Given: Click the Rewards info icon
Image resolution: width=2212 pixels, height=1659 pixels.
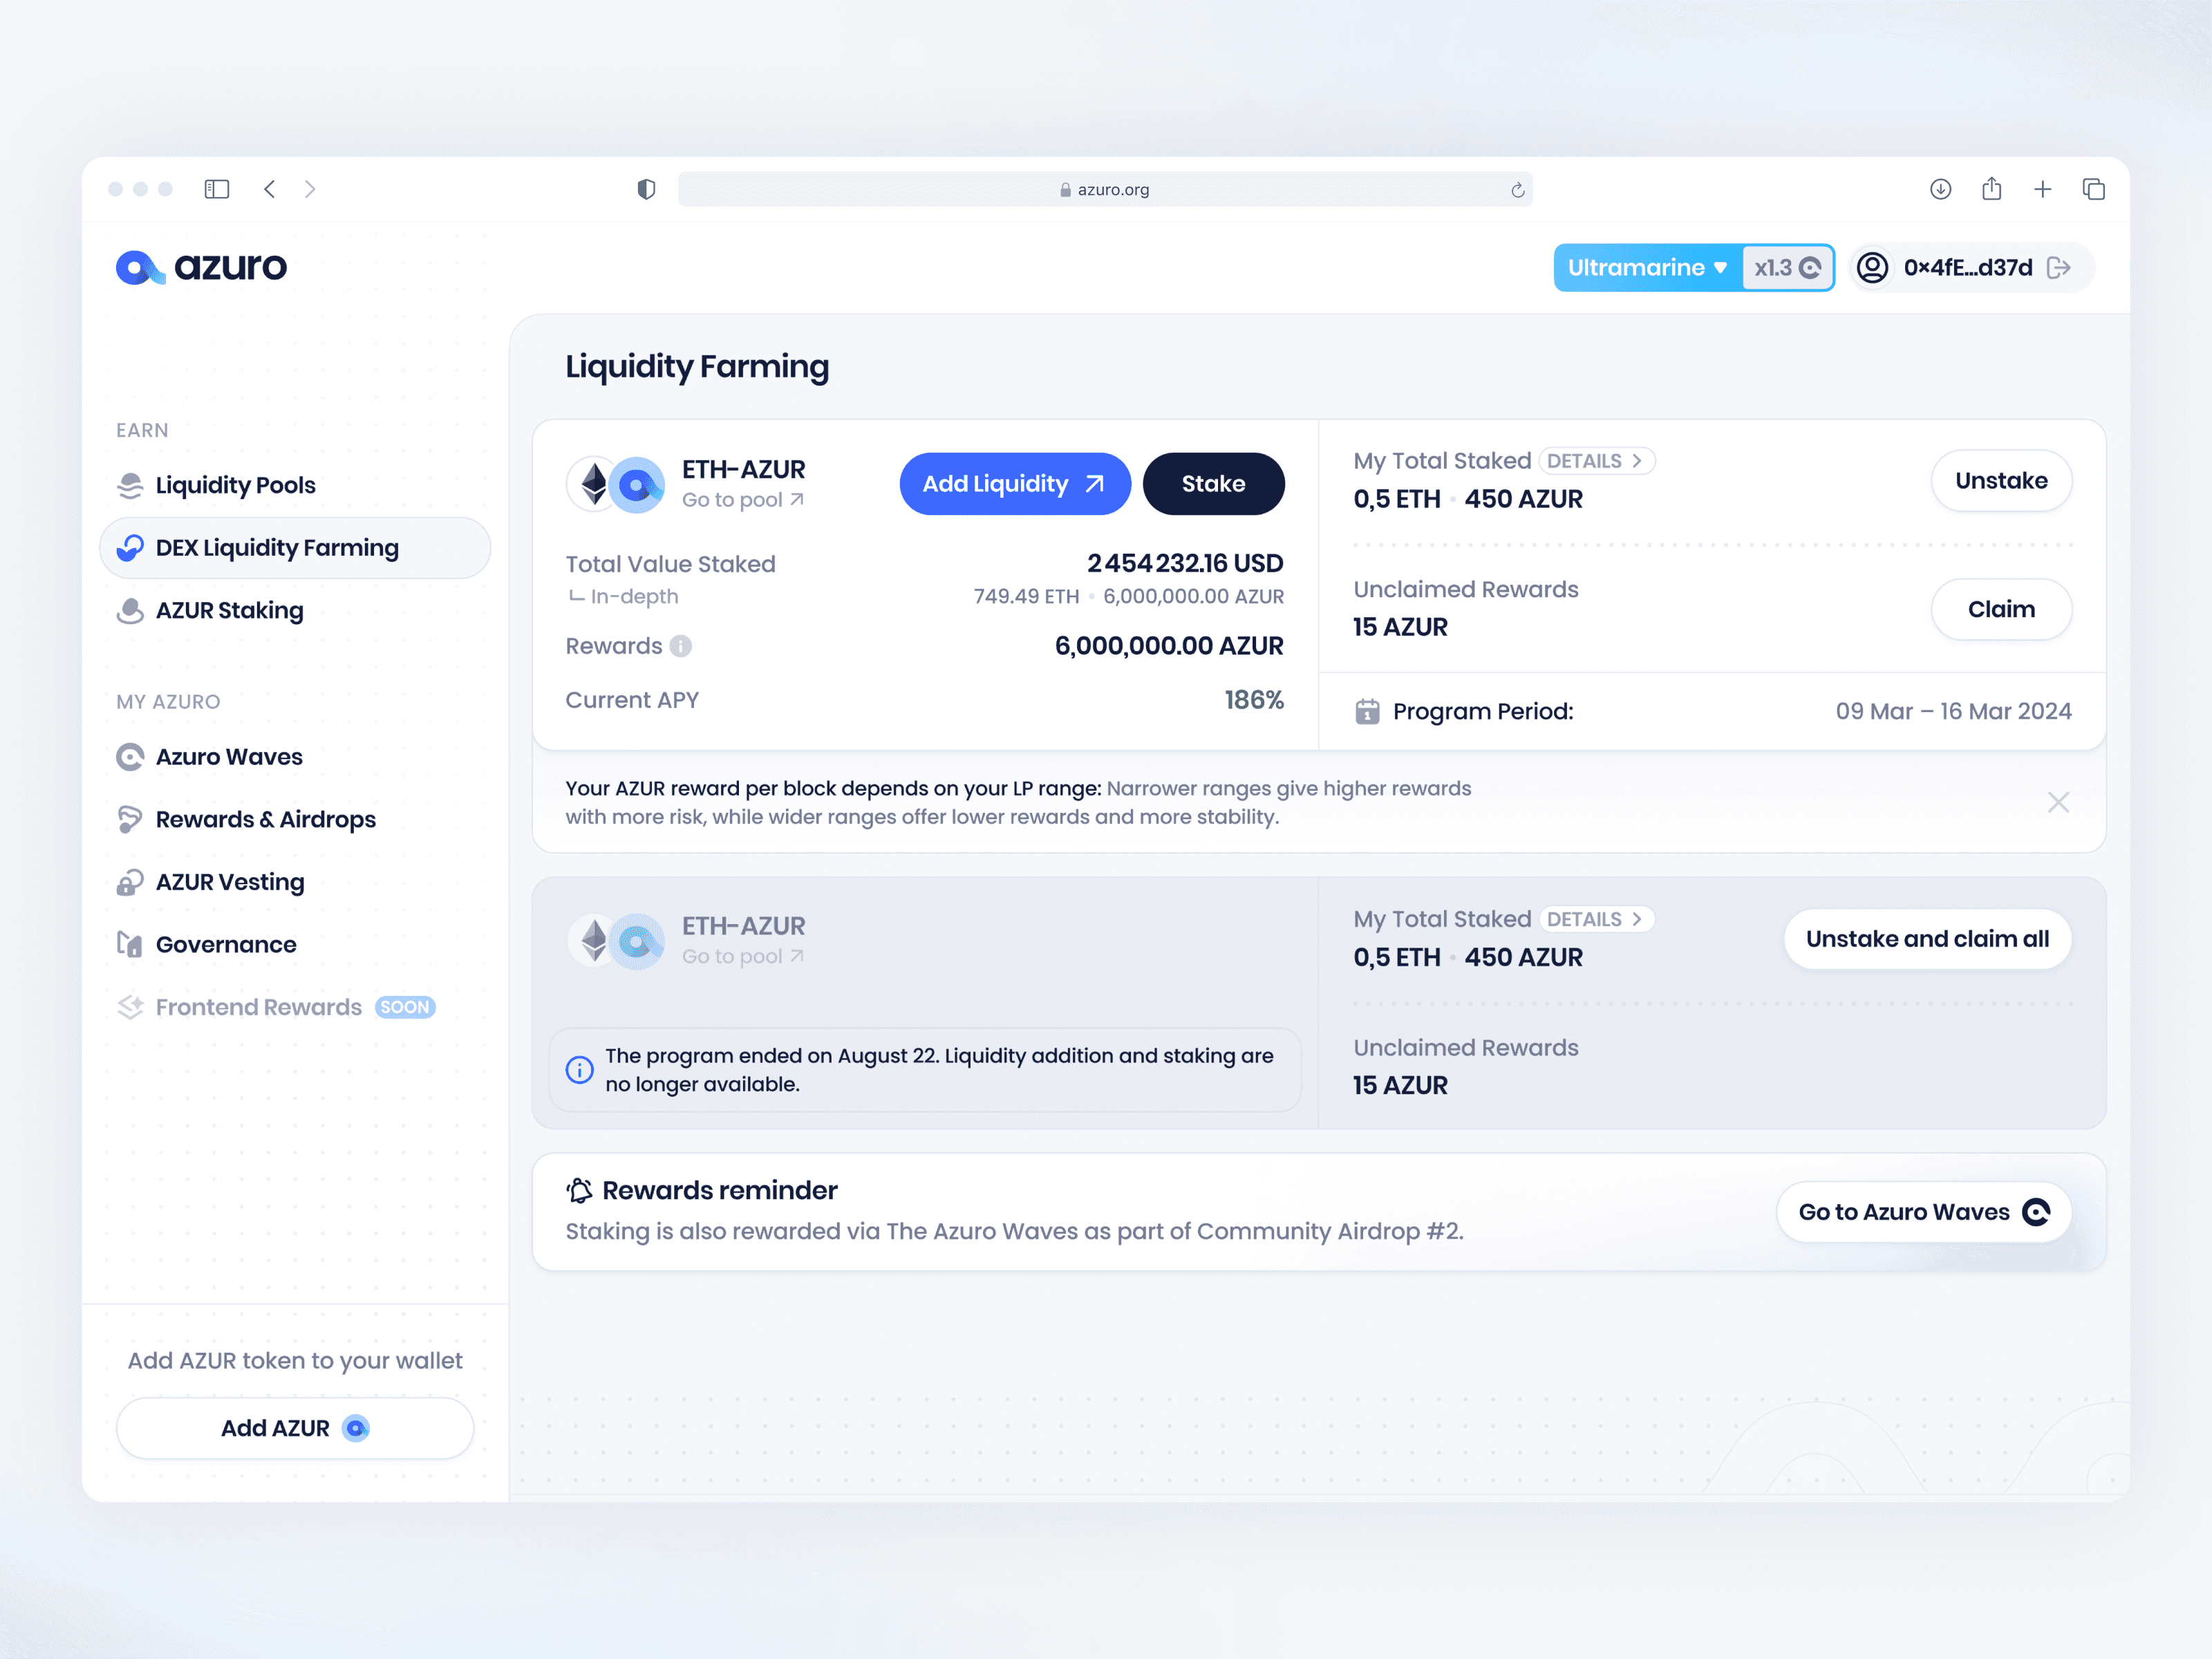Looking at the screenshot, I should 680,646.
